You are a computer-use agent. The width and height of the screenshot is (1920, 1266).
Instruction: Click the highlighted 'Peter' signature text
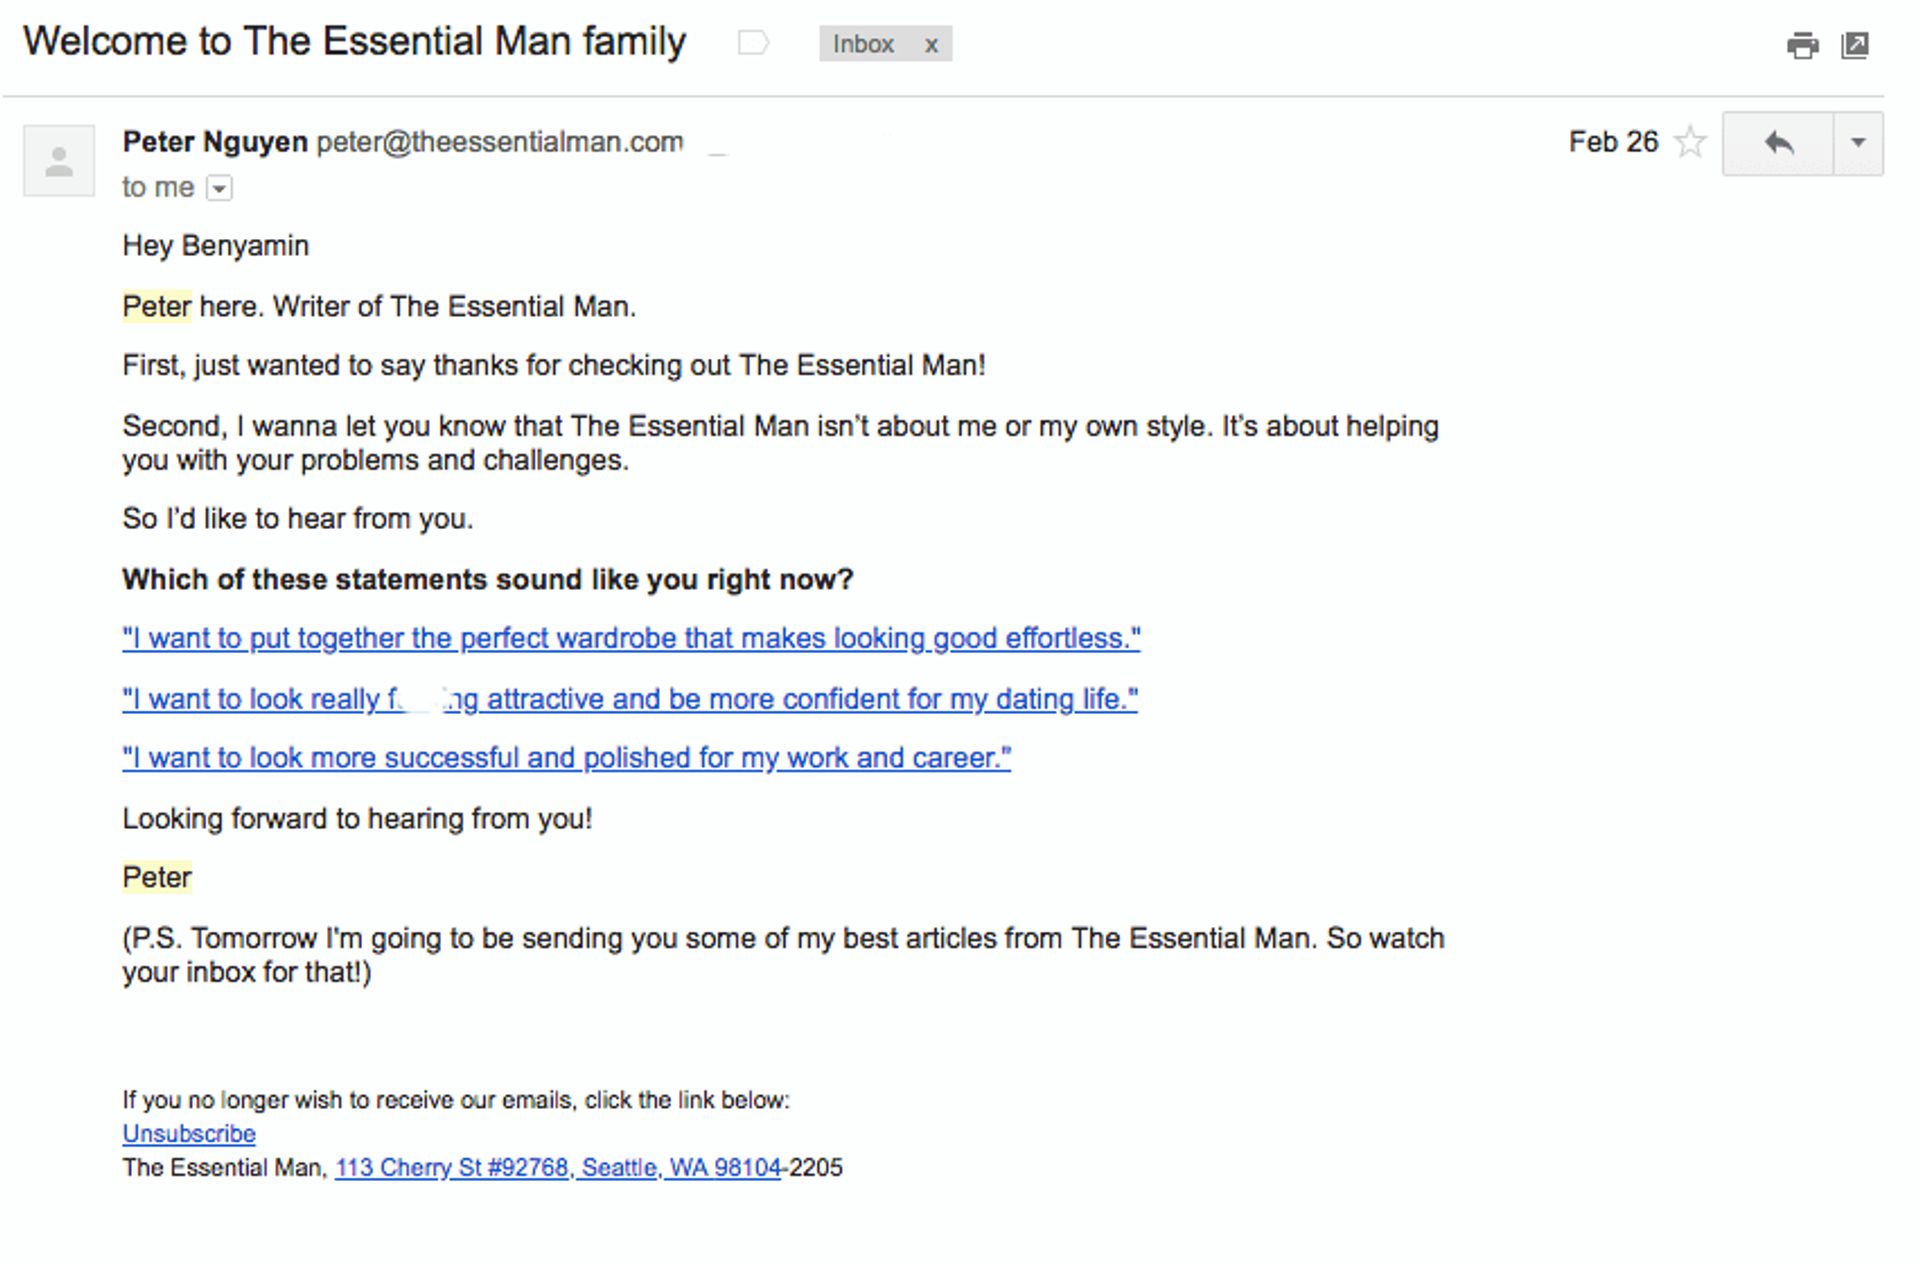pos(156,876)
